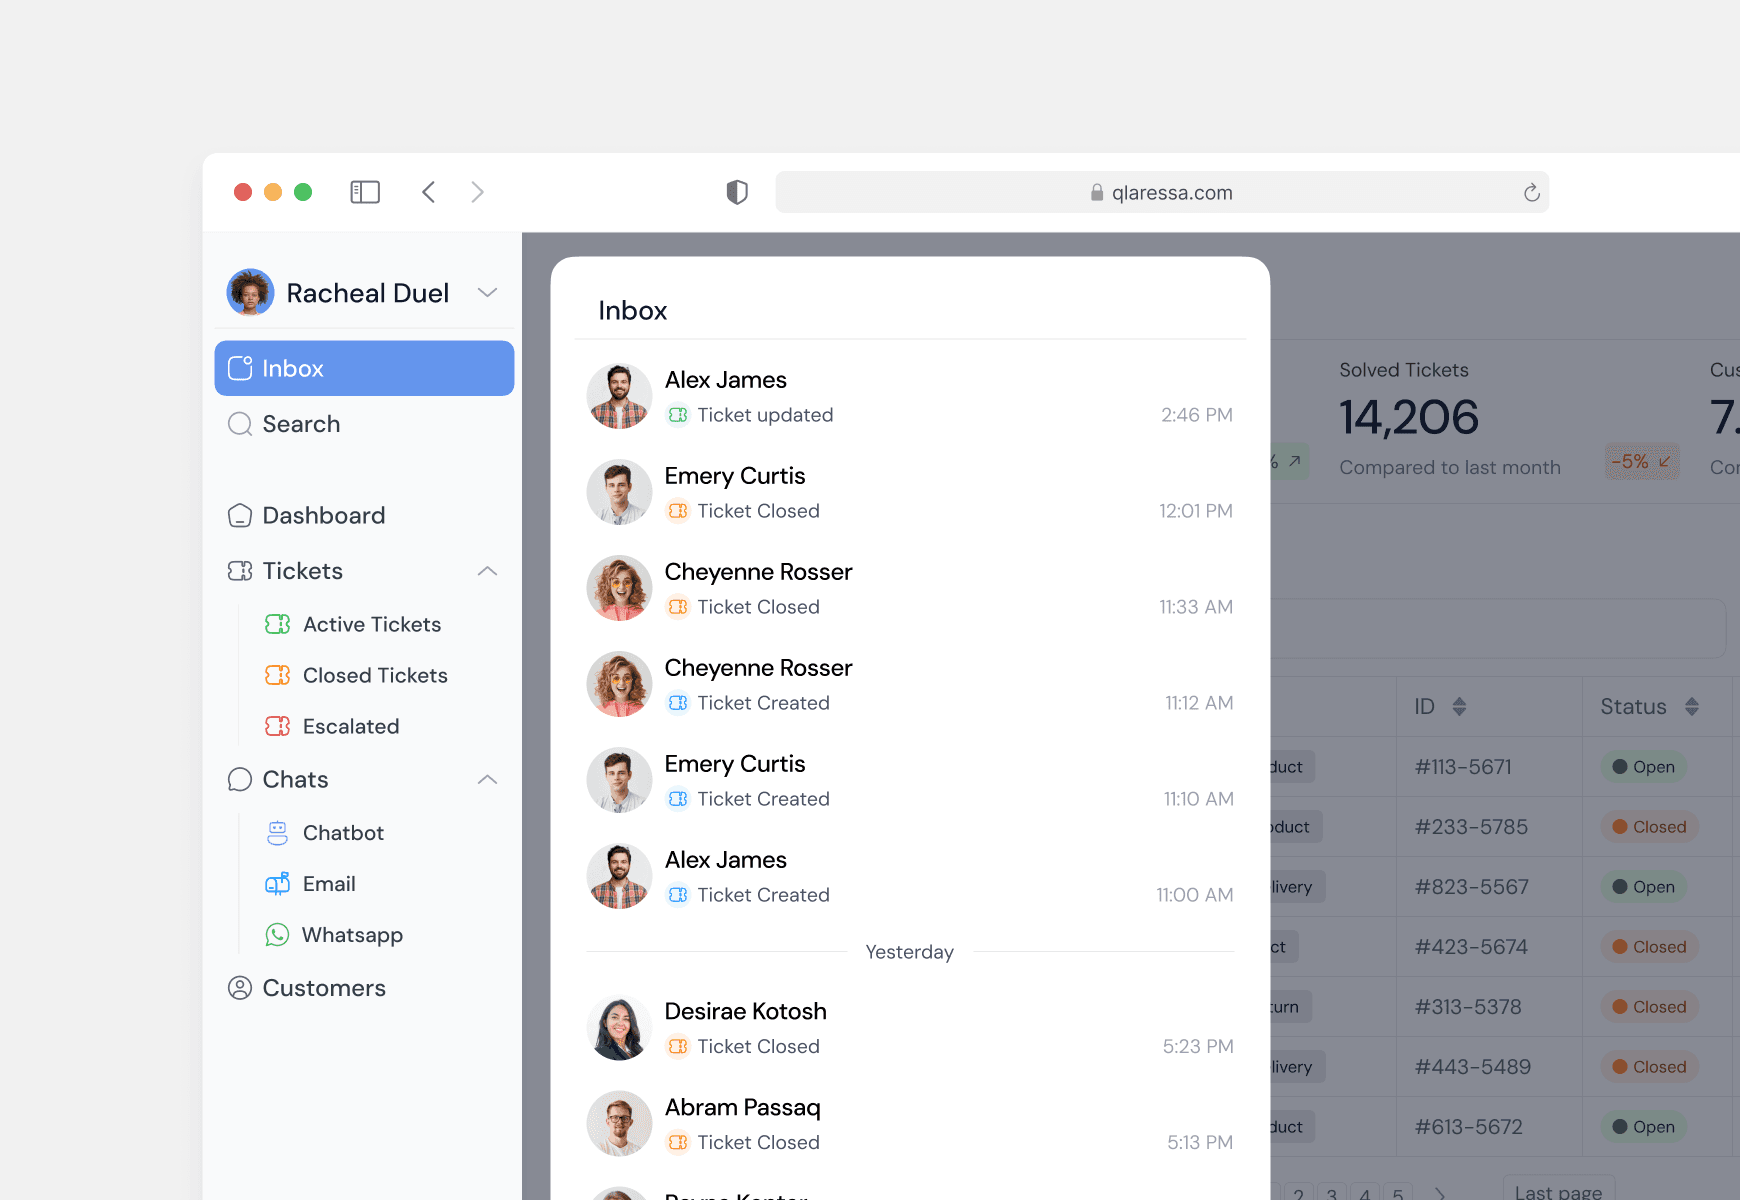Click the Search magnifier icon
This screenshot has height=1200, width=1740.
coord(240,424)
